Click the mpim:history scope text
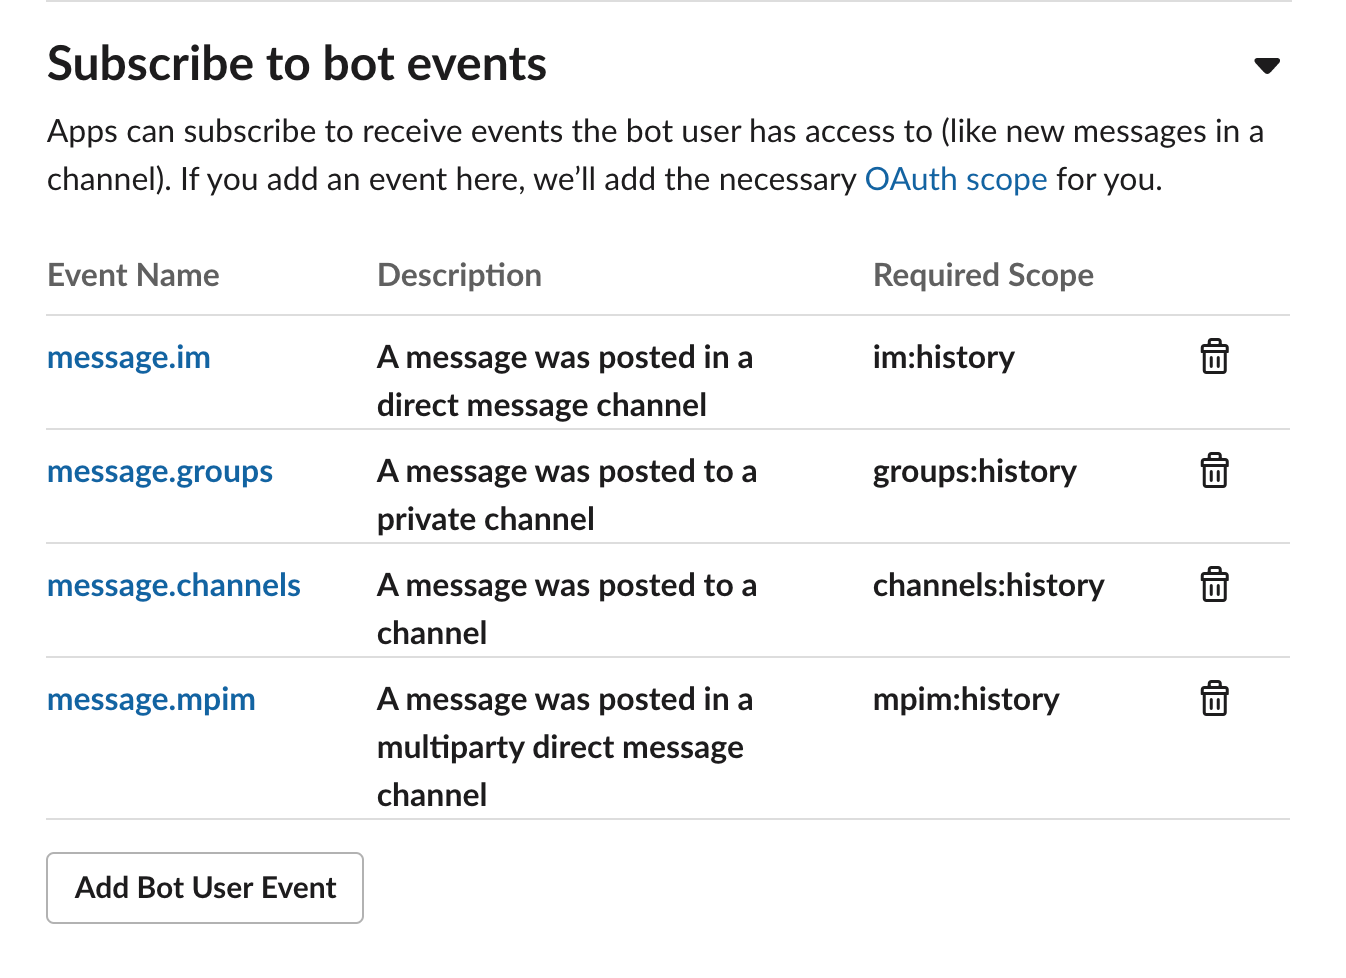The width and height of the screenshot is (1346, 978). (x=965, y=699)
